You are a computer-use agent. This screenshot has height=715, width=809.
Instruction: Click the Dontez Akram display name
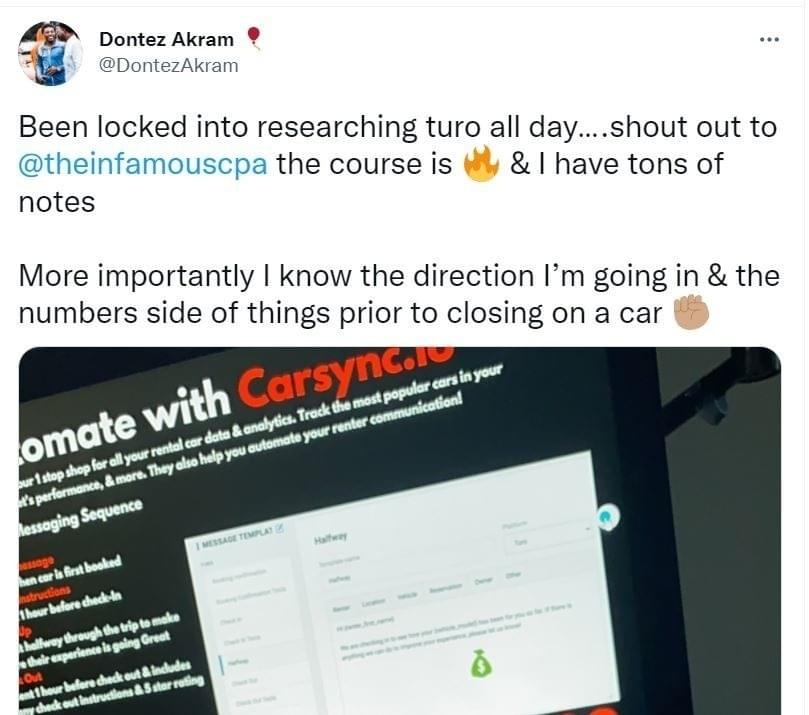(x=166, y=39)
